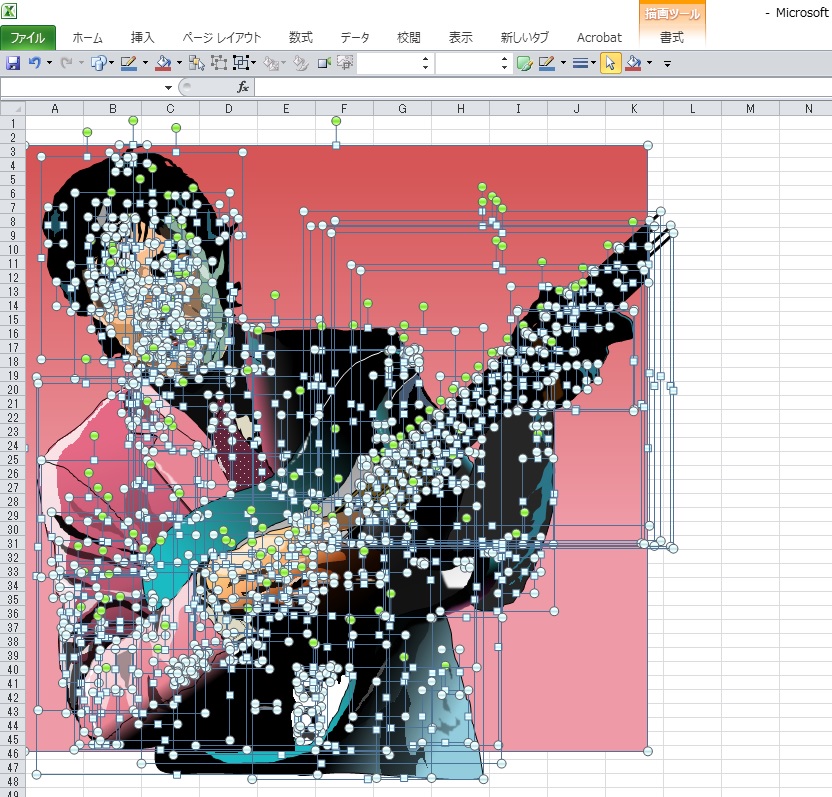The image size is (832, 797).
Task: Click the Ungroup objects icon with dropdown
Action: 241,63
